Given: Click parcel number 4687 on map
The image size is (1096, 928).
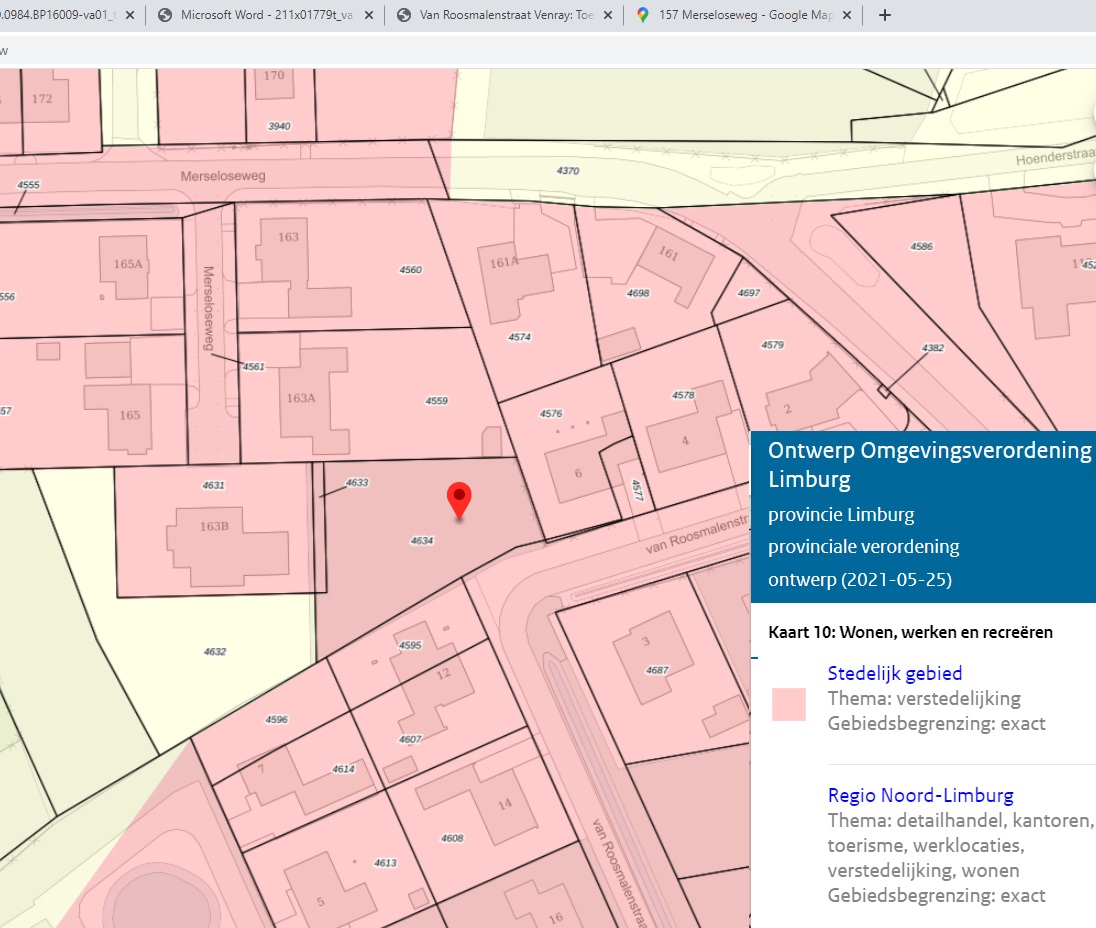Looking at the screenshot, I should click(x=657, y=670).
